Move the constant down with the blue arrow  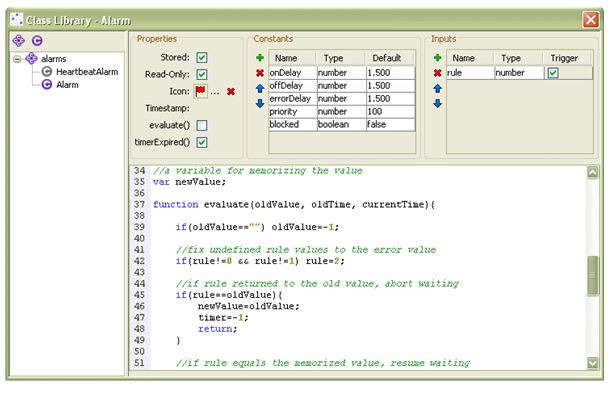[x=260, y=104]
